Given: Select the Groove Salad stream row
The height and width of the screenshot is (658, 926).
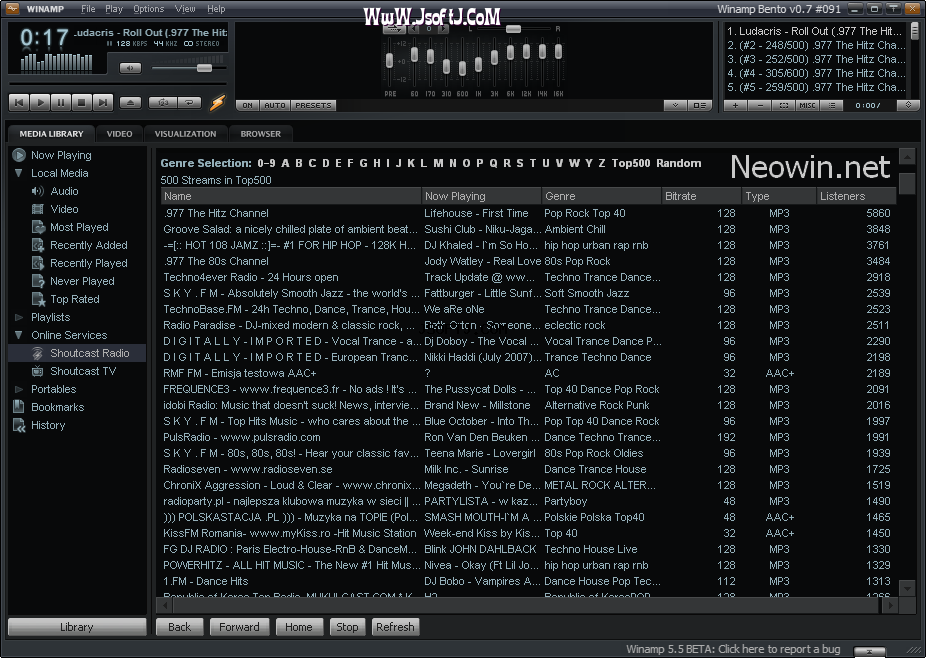Looking at the screenshot, I should [x=529, y=229].
